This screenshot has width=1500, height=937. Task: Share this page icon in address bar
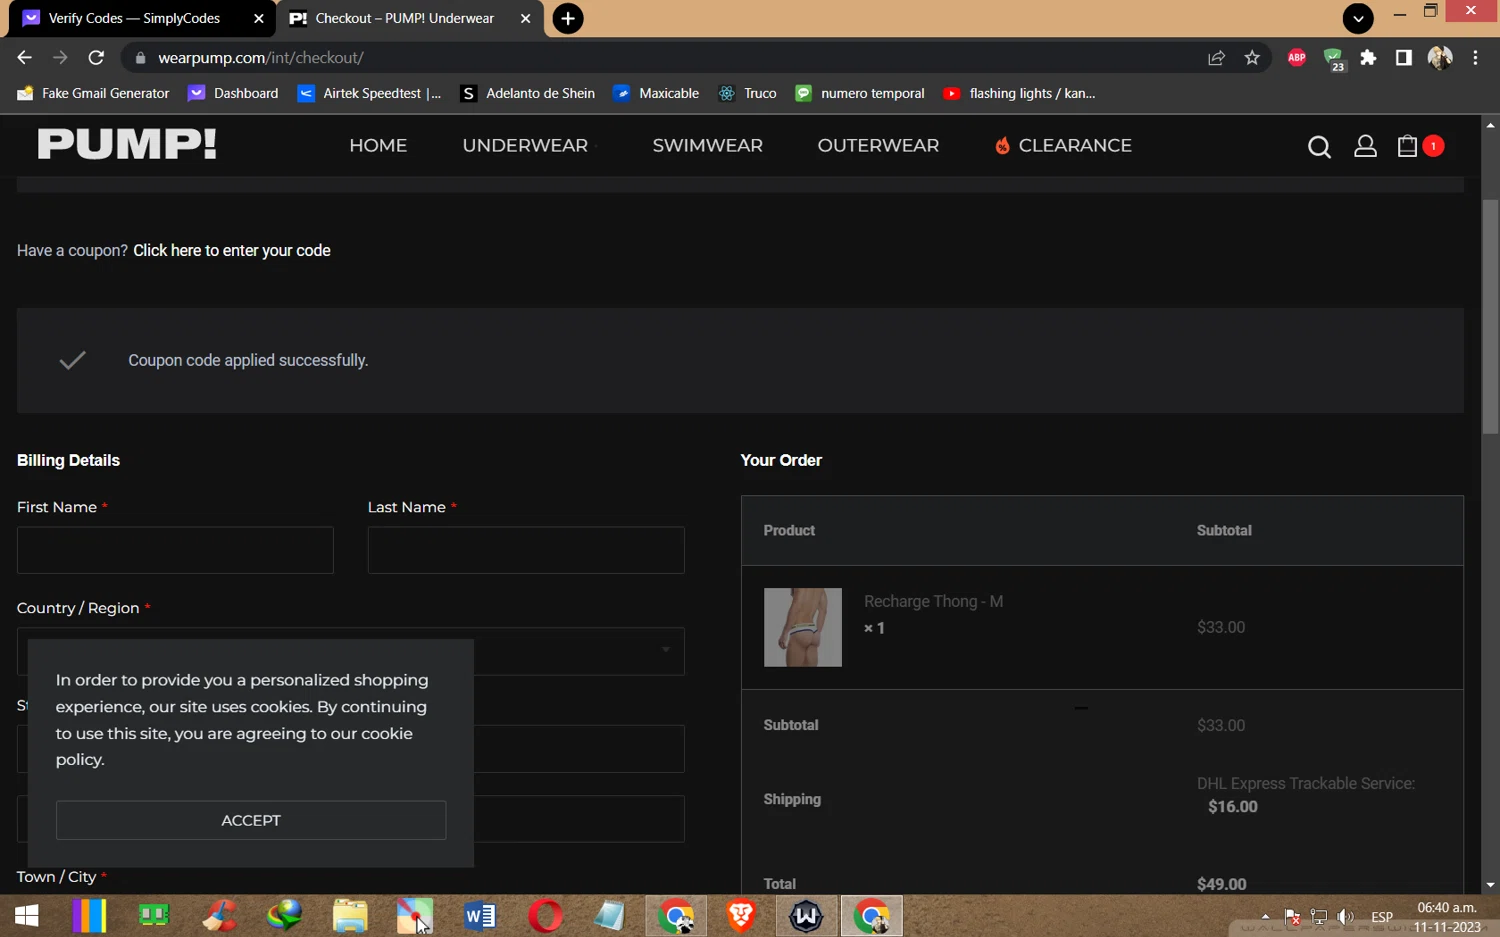[1216, 58]
